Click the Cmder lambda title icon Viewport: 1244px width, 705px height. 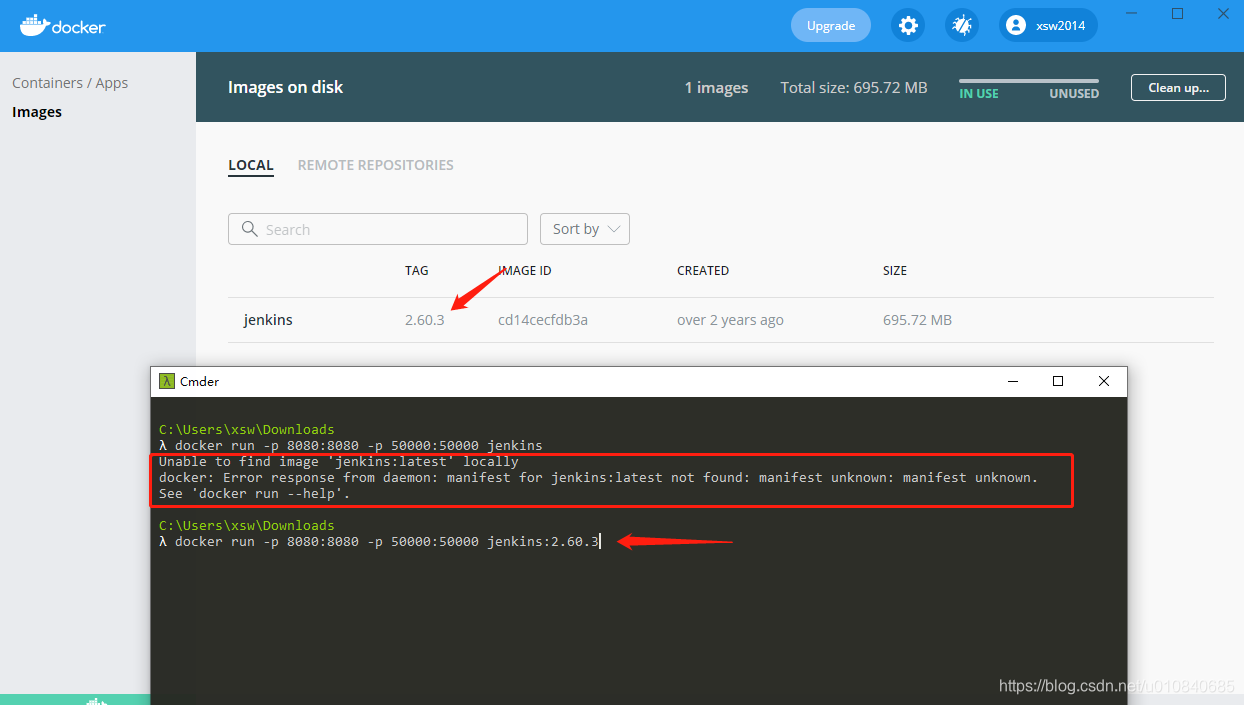click(167, 381)
